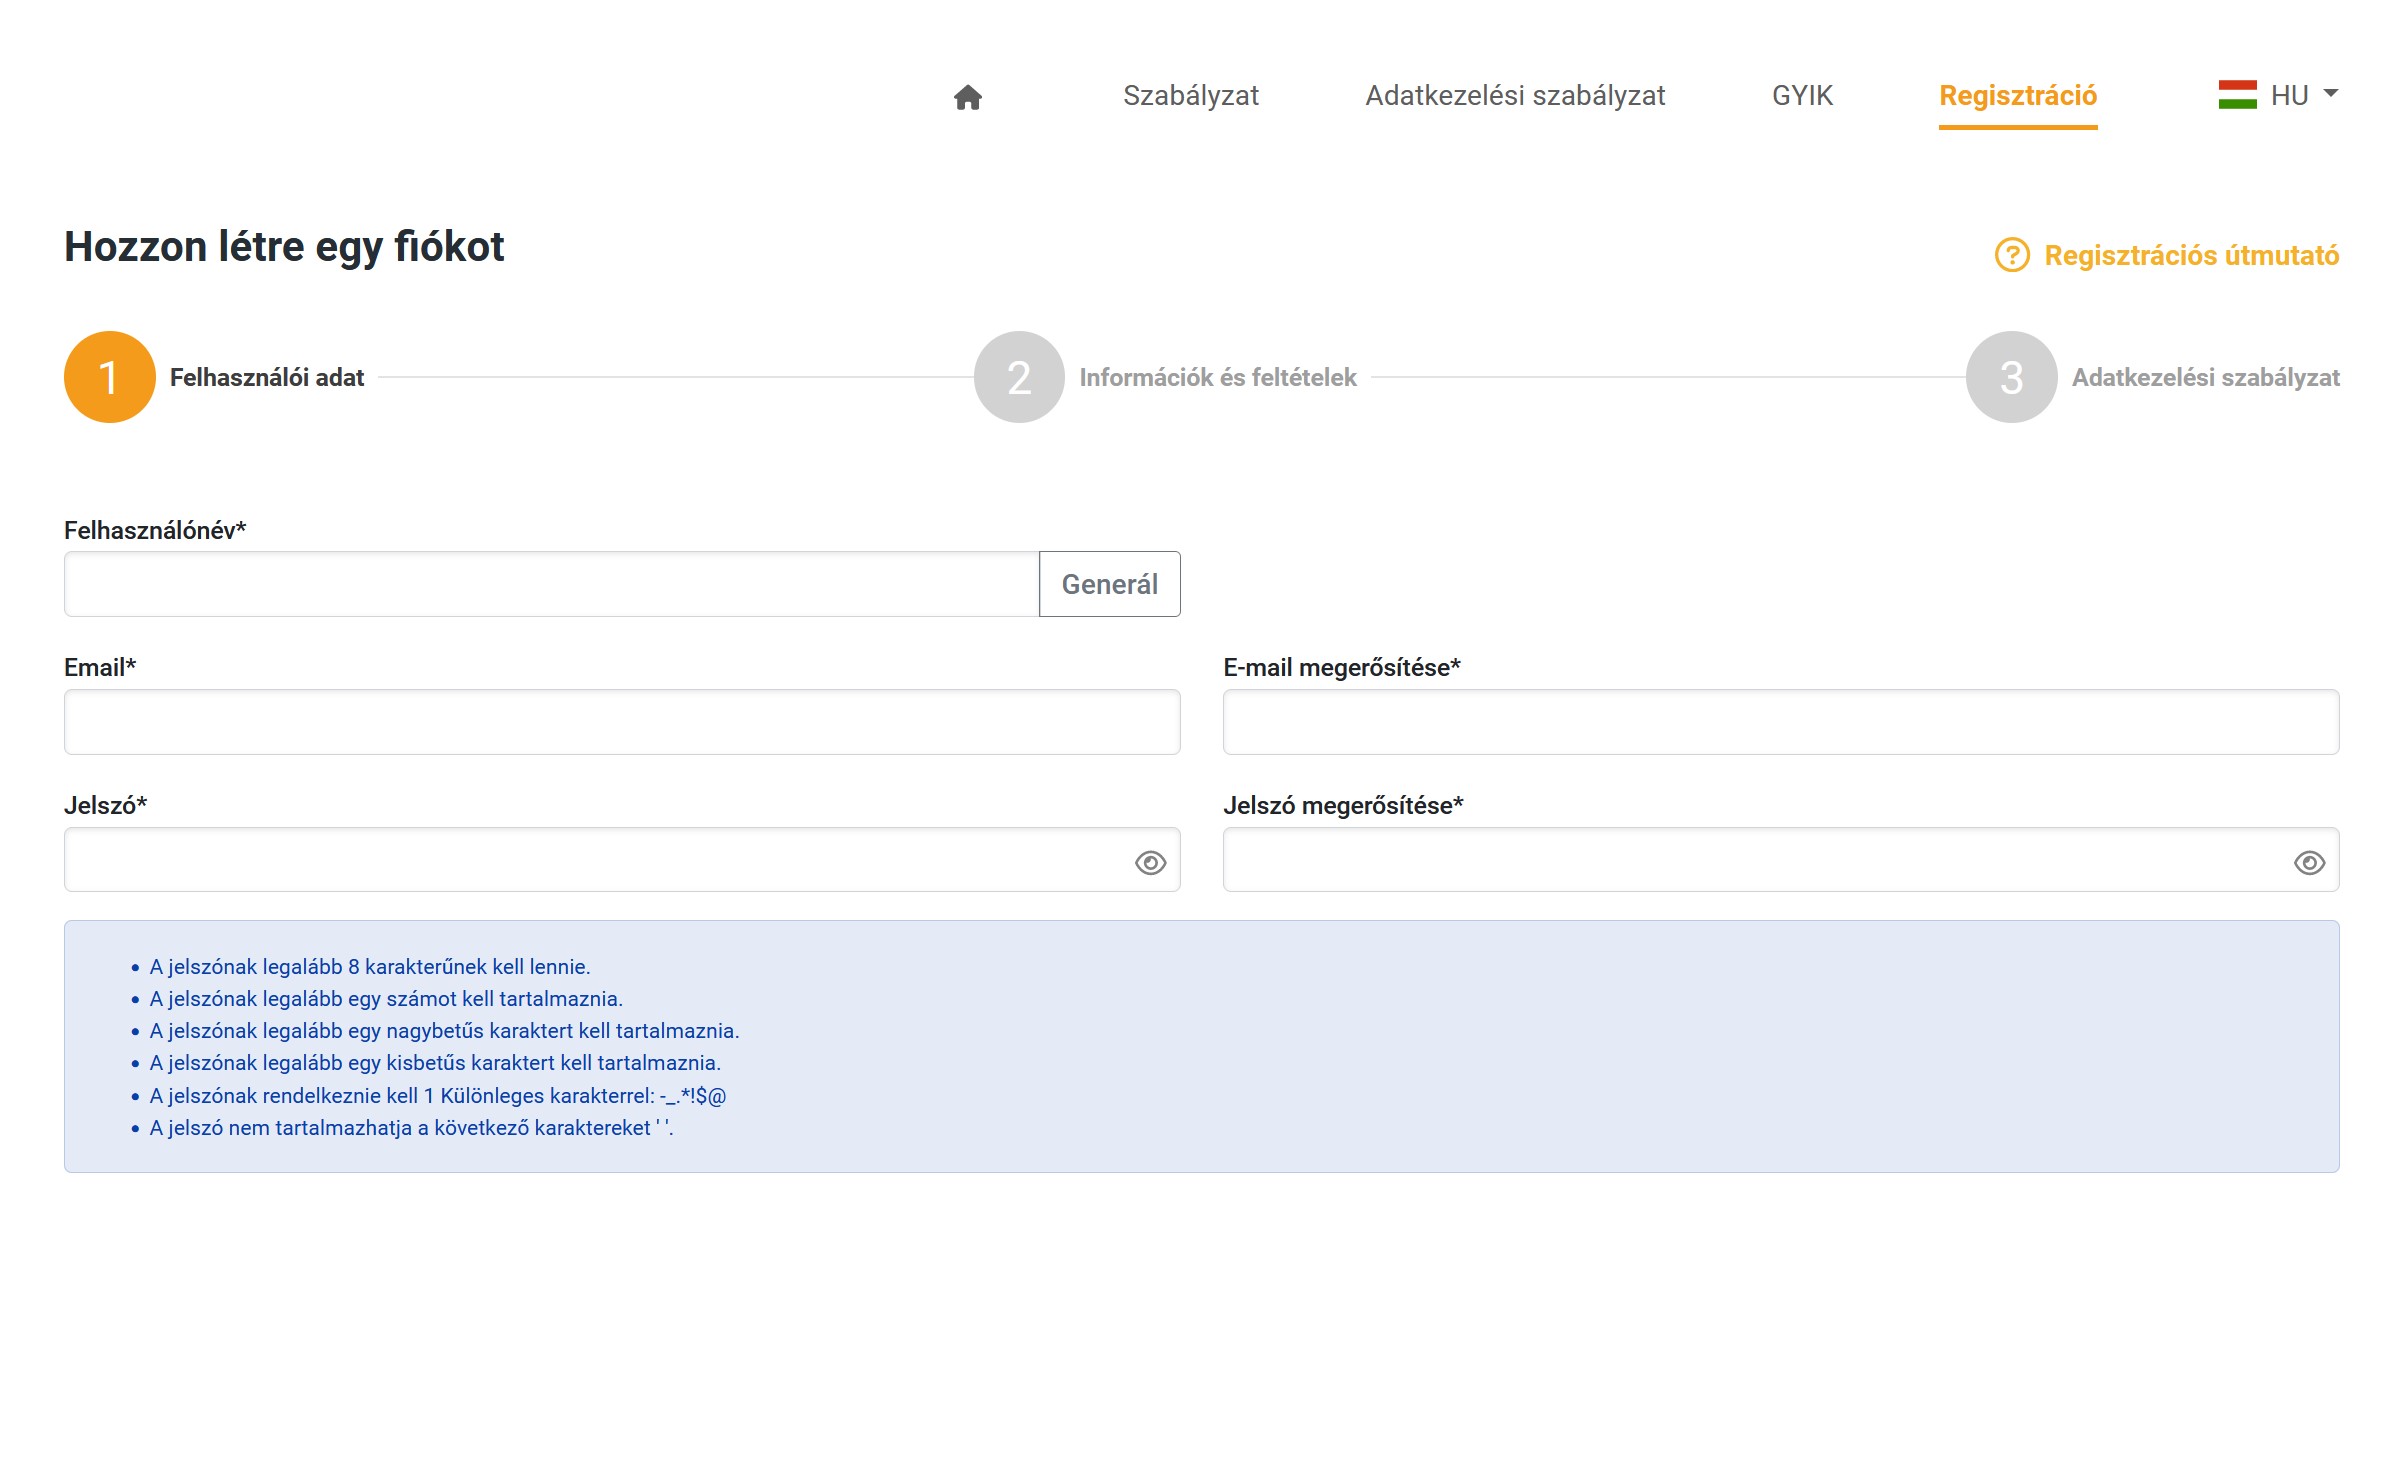Click the kisbetűs karaktert password rule
This screenshot has width=2402, height=1477.
tap(435, 1063)
